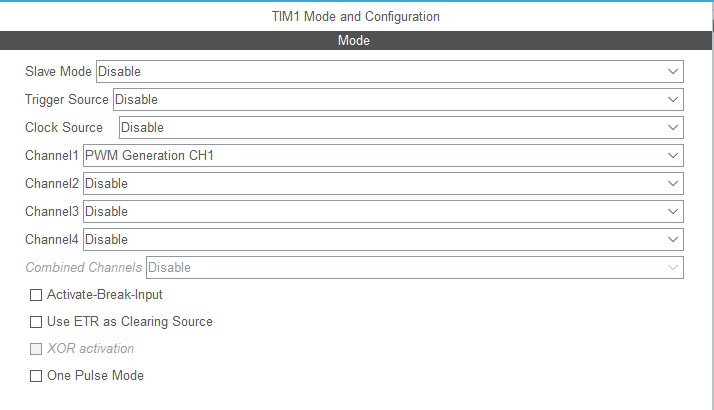714x410 pixels.
Task: Open Channel1 PWM Generation CH1 dropdown
Action: 383,155
